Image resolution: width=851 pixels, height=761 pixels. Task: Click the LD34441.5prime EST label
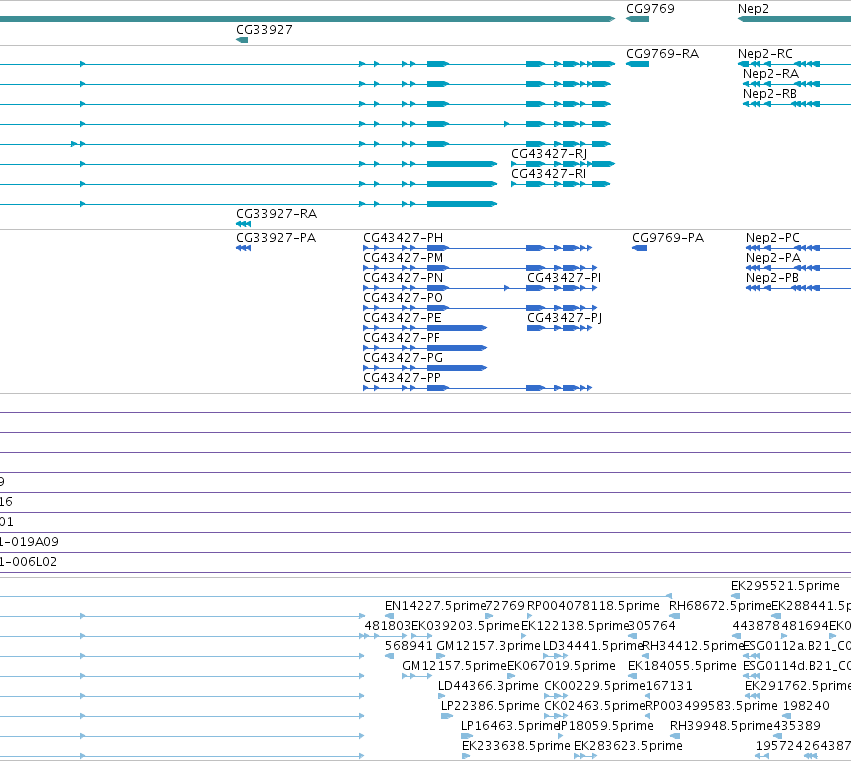tap(593, 646)
